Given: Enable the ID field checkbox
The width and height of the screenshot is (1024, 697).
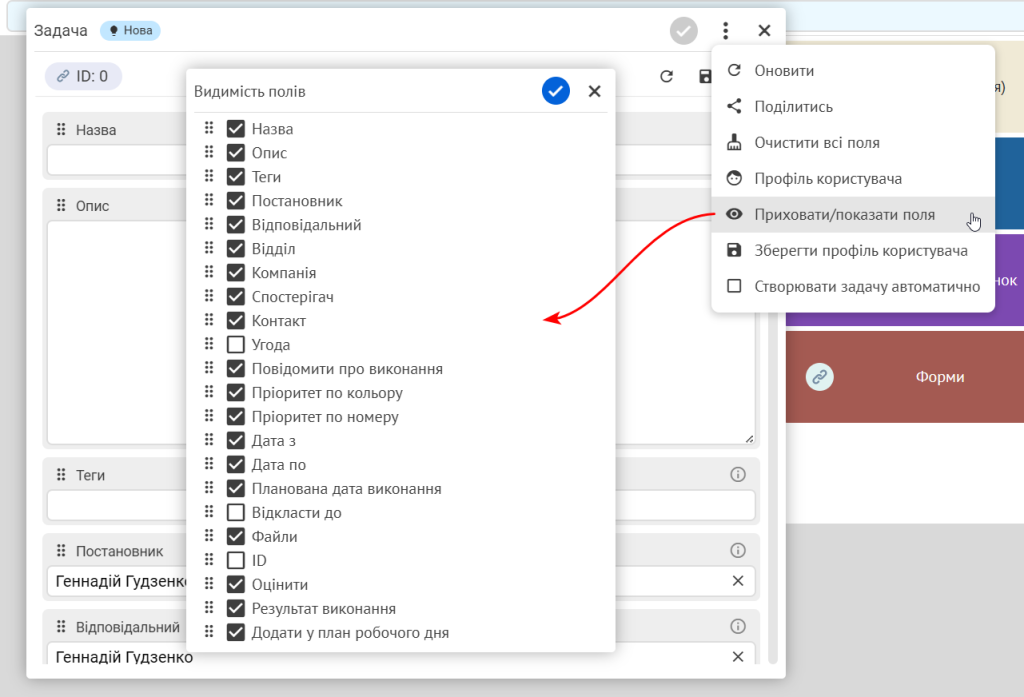Looking at the screenshot, I should (x=236, y=560).
